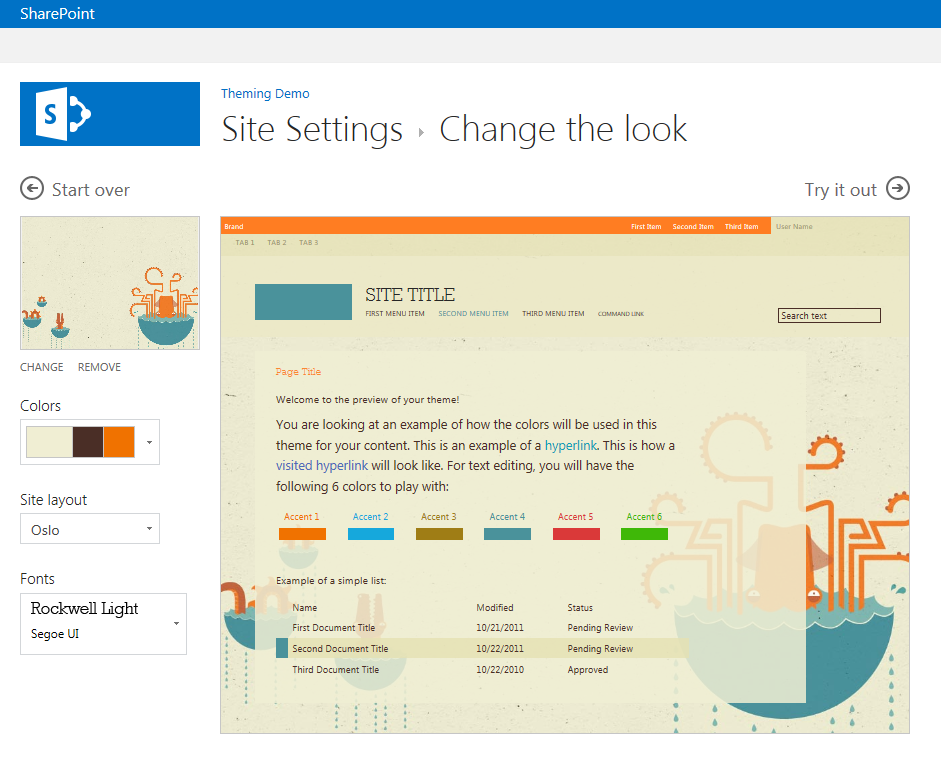Image resolution: width=941 pixels, height=760 pixels.
Task: Click Third Item in preview top bar
Action: pos(741,226)
